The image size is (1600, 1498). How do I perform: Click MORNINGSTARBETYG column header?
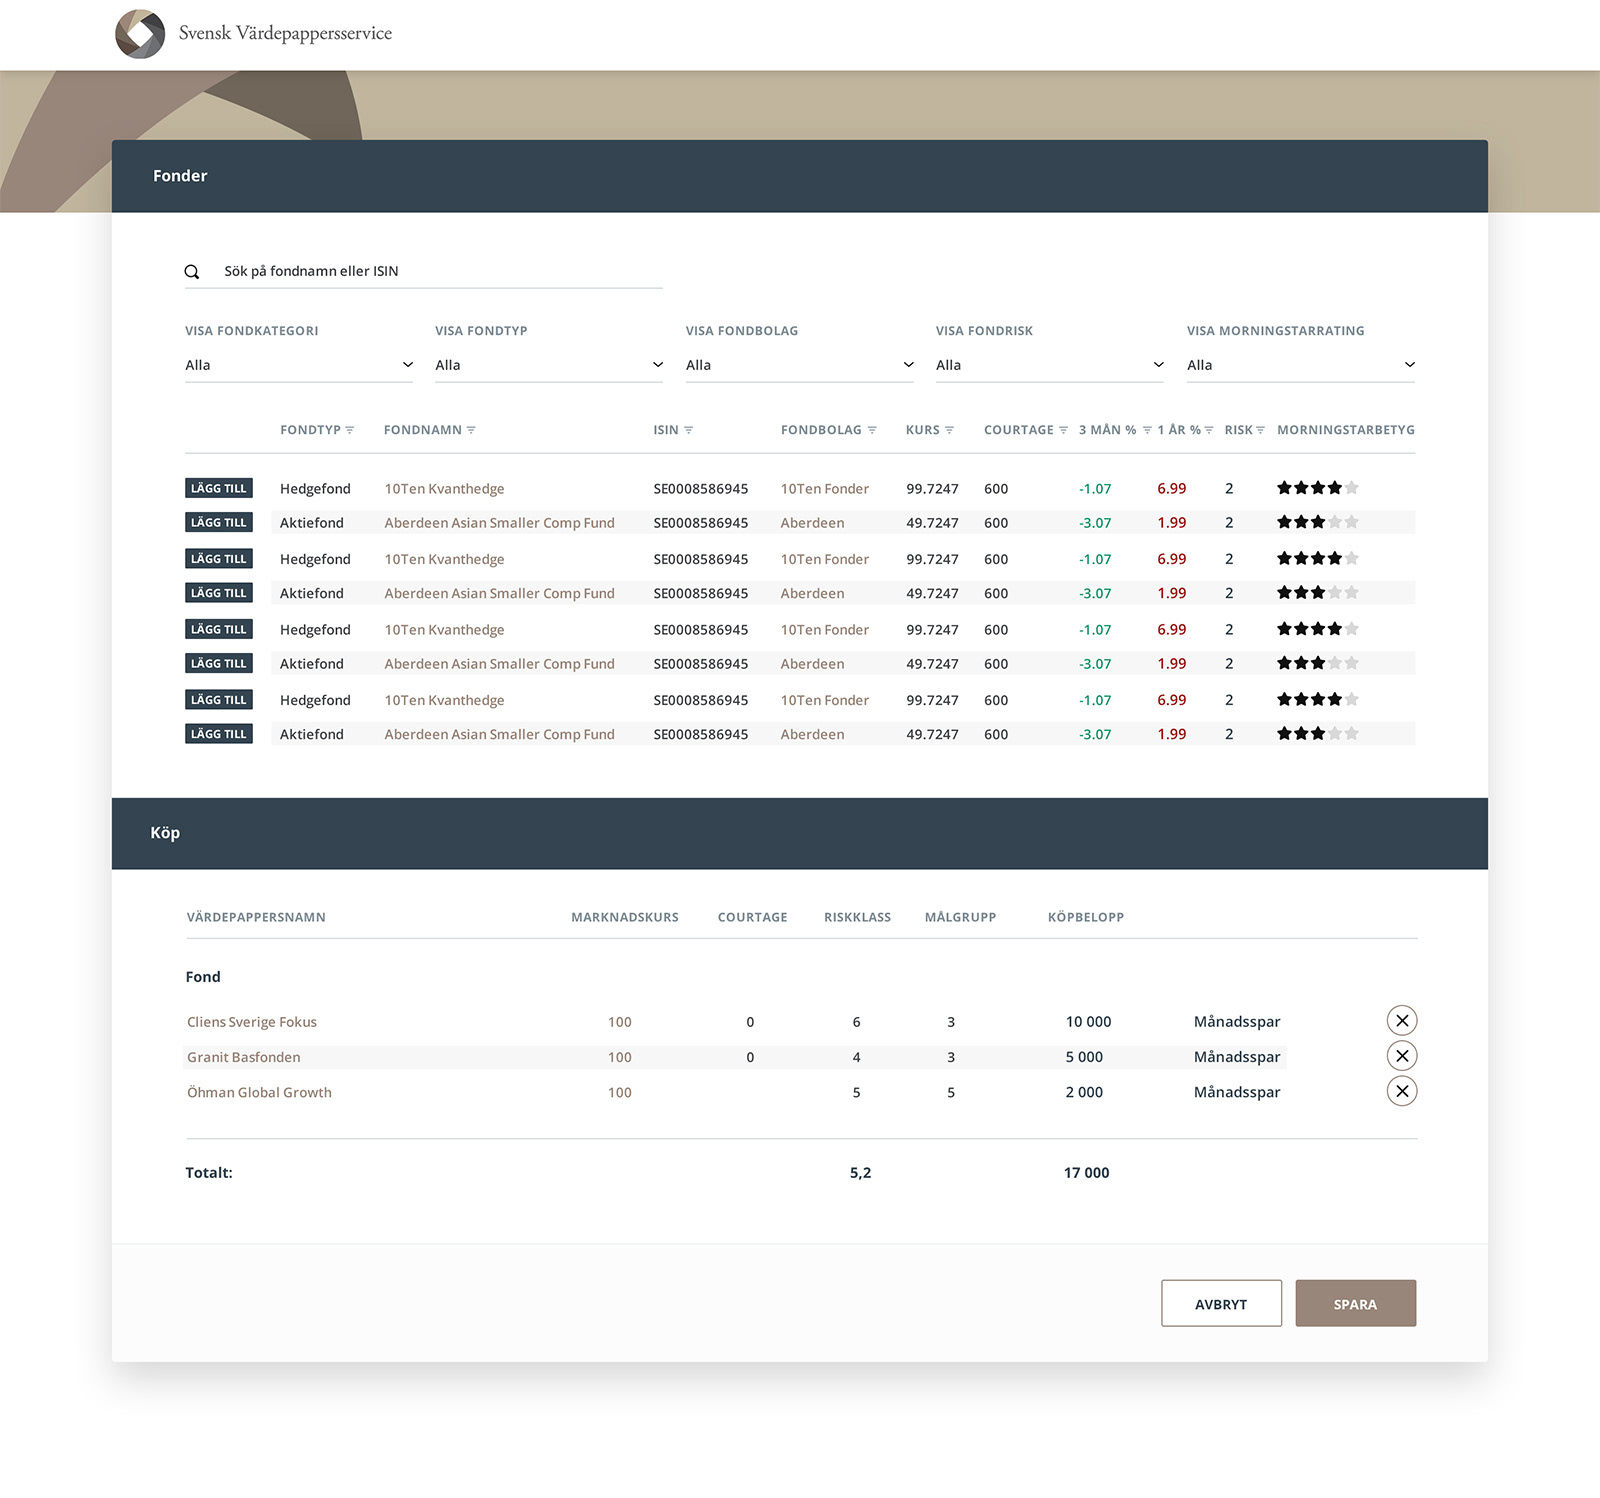coord(1345,430)
